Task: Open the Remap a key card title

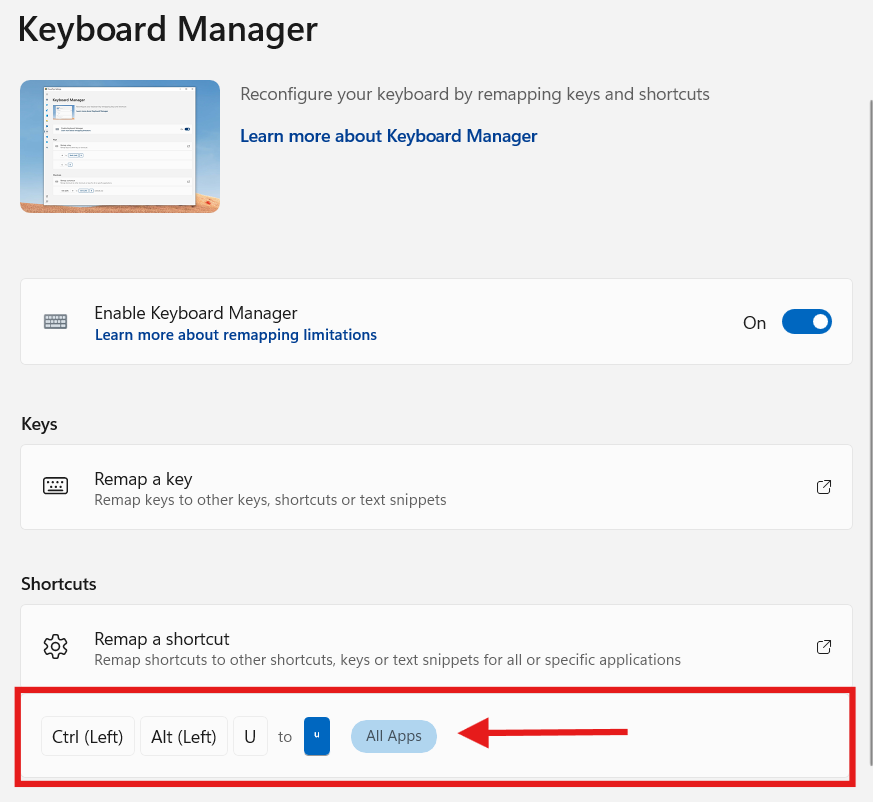Action: click(143, 479)
